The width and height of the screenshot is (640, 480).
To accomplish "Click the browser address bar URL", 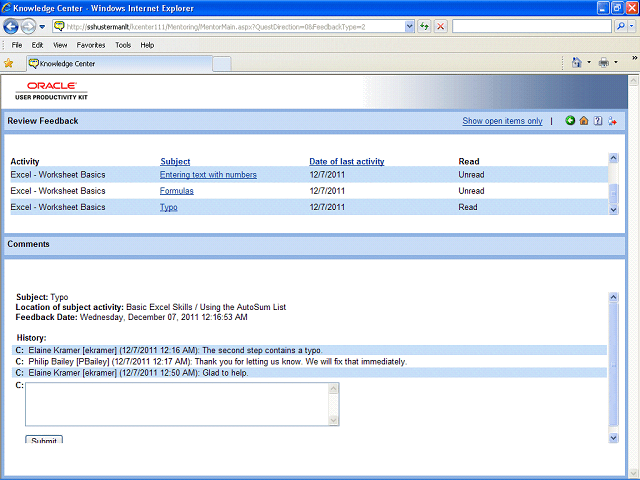I will point(235,27).
